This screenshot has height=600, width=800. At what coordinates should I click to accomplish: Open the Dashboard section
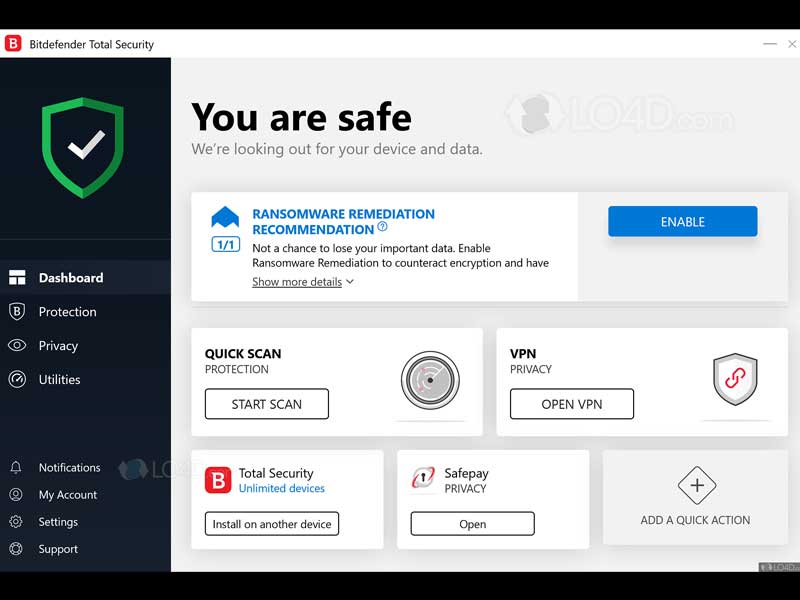70,278
